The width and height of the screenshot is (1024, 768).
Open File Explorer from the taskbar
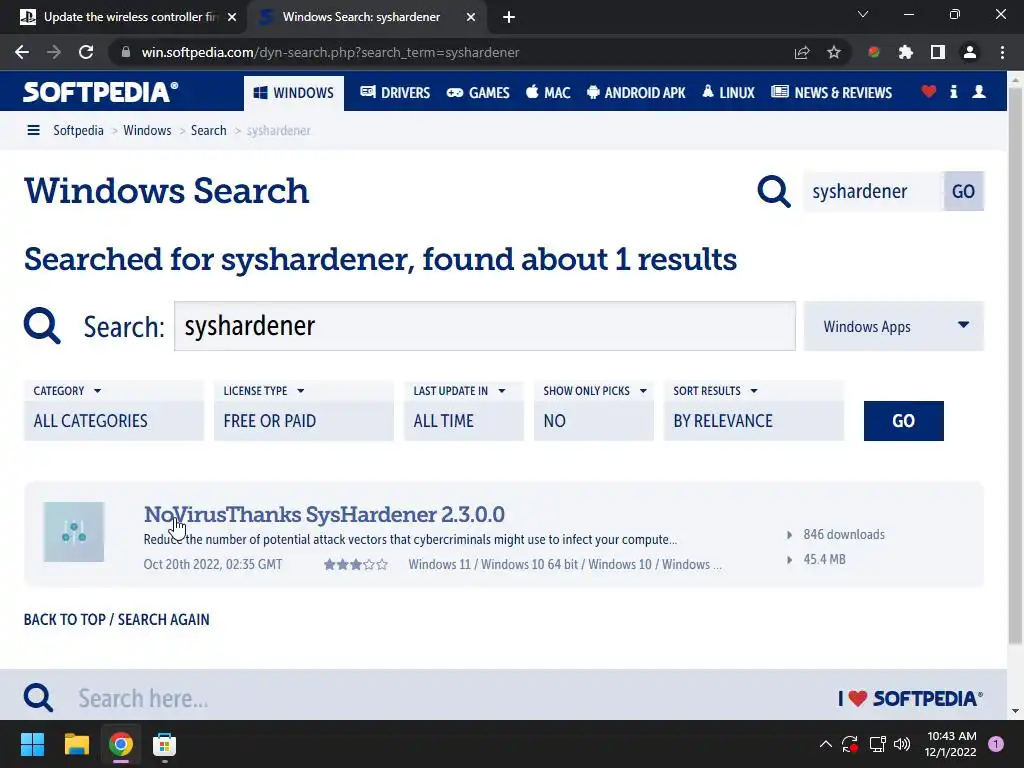[76, 744]
